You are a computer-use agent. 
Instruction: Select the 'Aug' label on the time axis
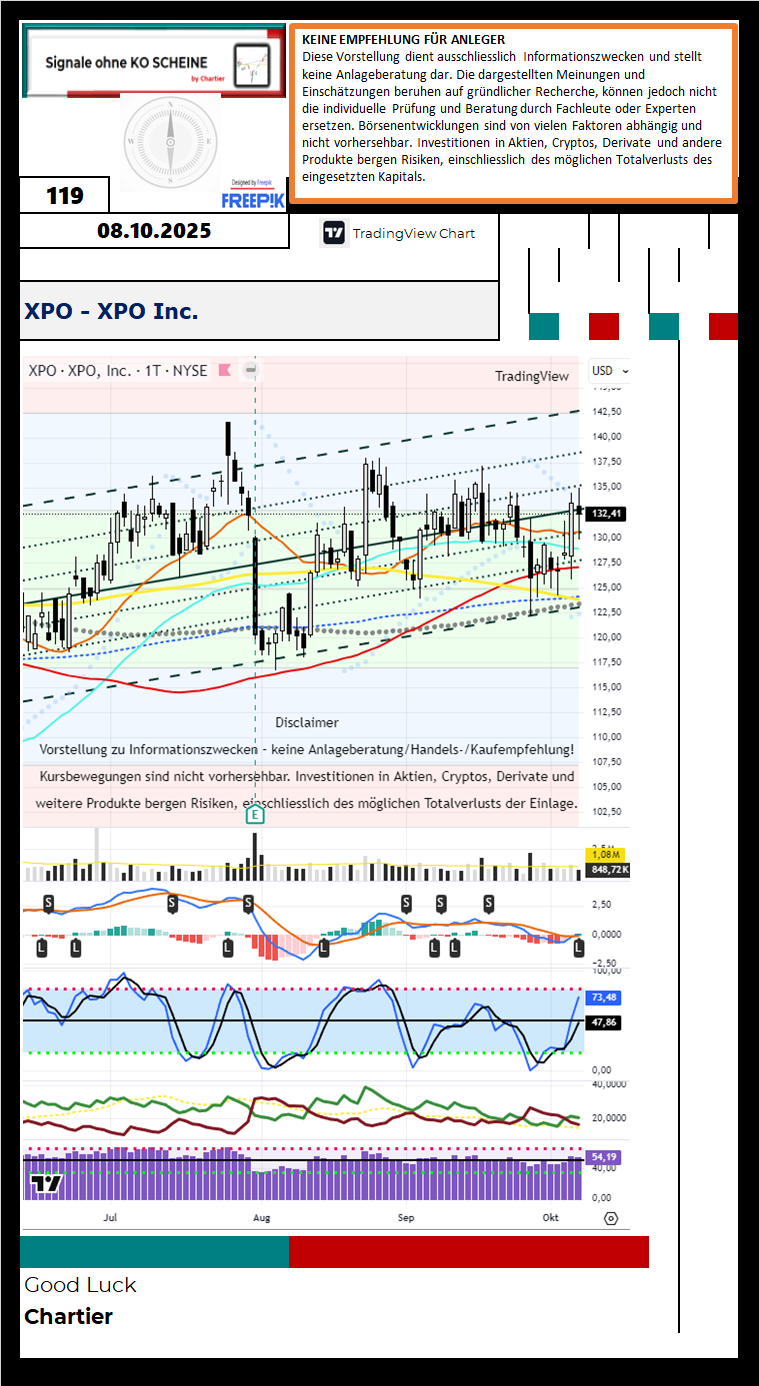click(x=261, y=1218)
